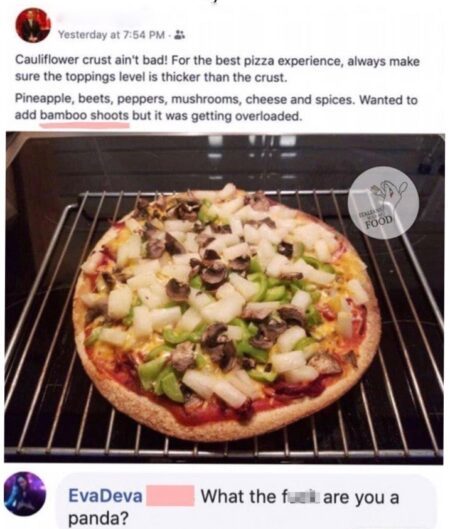Screen dimensions: 450x529
Task: Click the friends audience icon beside timestamp
Action: 179,34
